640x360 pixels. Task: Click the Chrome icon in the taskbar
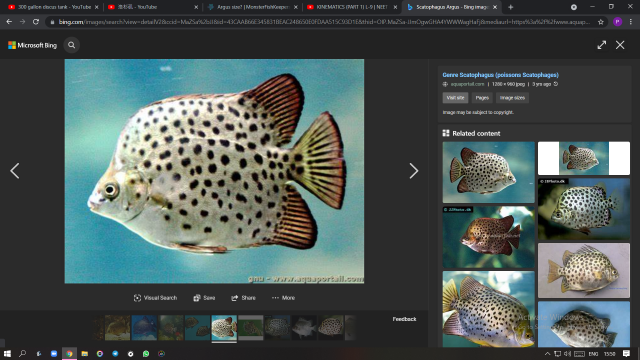click(x=69, y=354)
